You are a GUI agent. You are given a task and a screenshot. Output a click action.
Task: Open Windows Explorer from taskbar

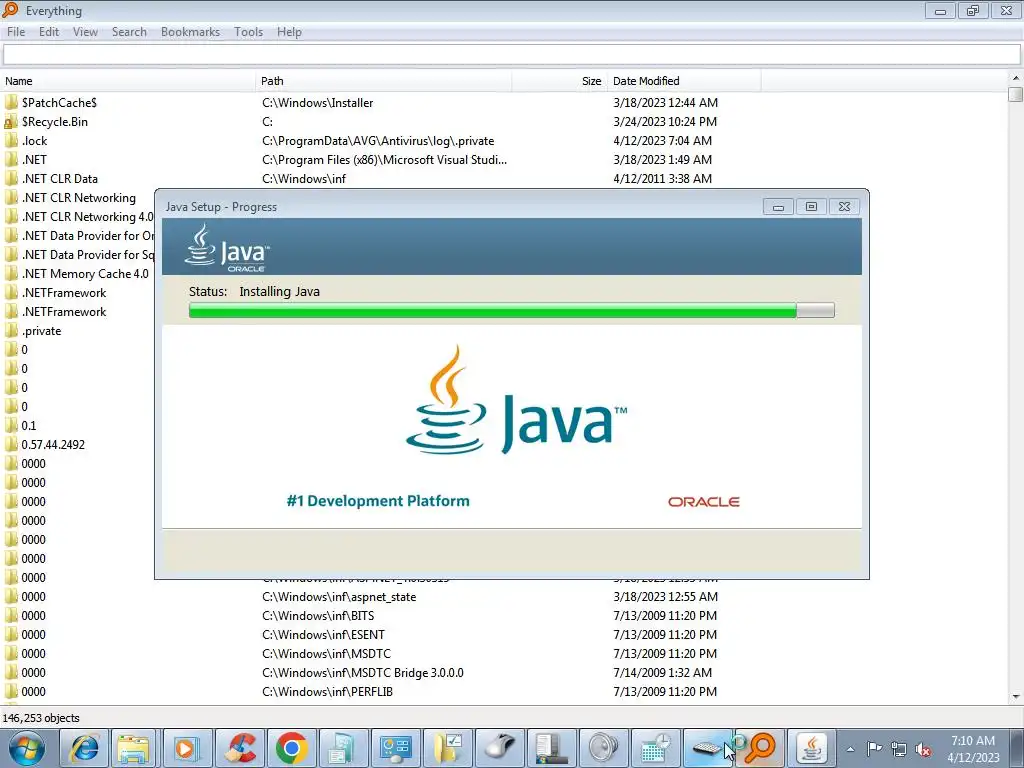133,748
